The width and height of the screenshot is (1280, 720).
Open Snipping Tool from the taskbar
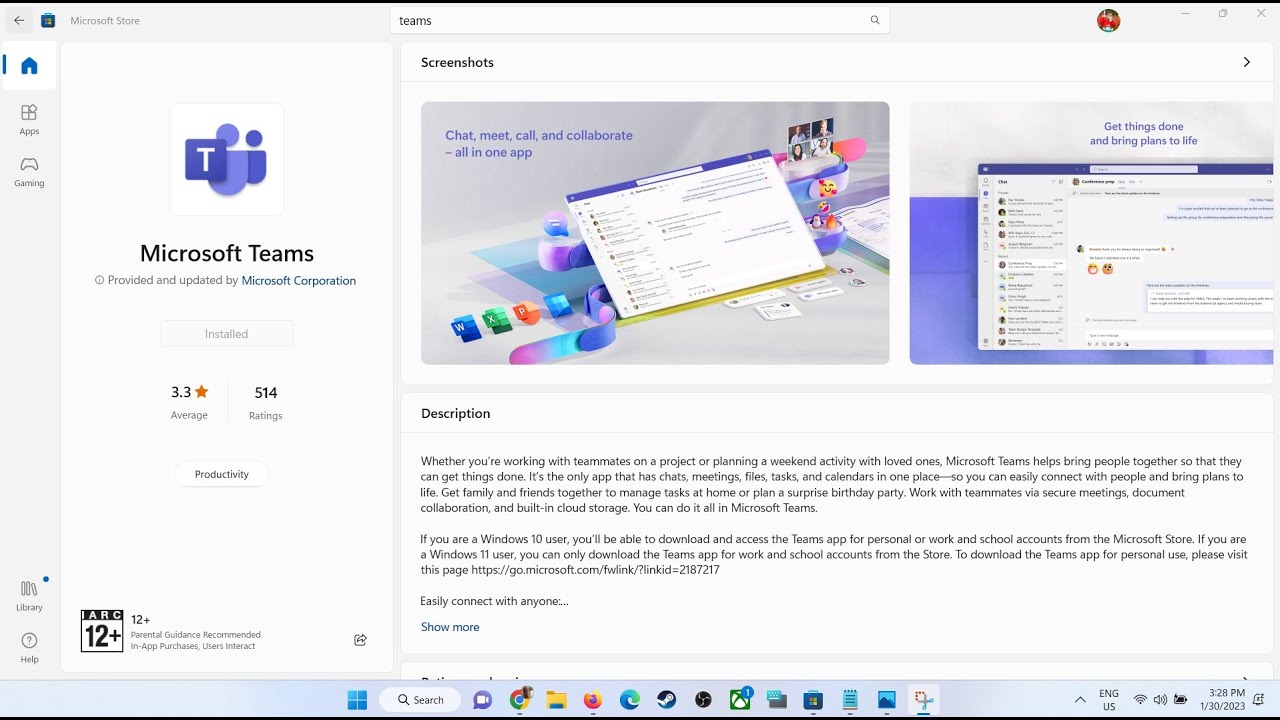click(923, 700)
